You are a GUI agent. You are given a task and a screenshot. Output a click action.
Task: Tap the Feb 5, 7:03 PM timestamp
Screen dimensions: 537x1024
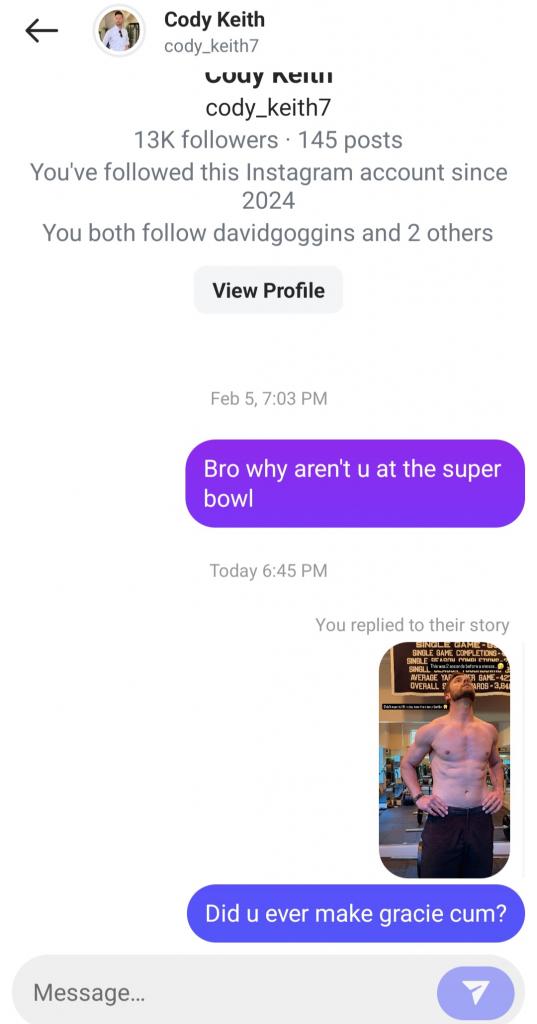268,398
